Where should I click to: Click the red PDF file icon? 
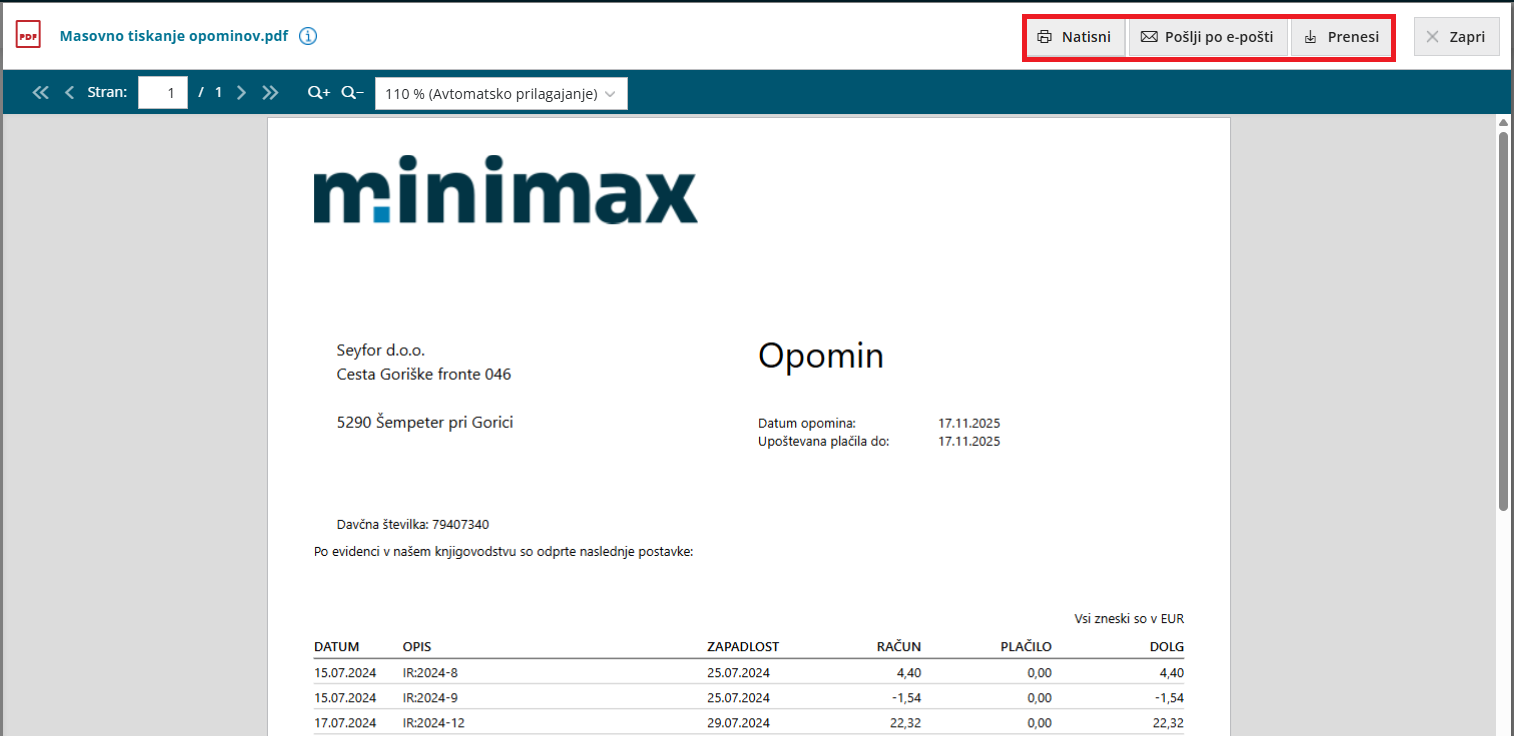tap(28, 36)
